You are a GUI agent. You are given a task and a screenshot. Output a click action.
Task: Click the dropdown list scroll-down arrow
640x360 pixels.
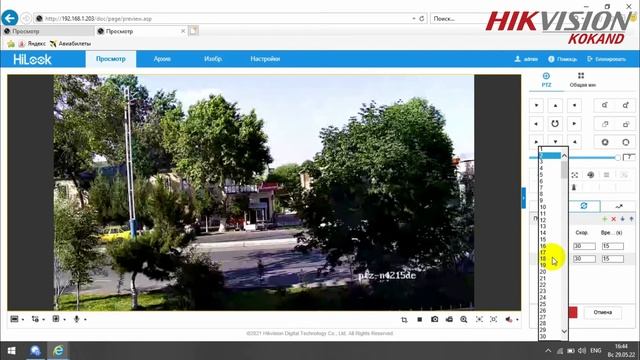(x=564, y=331)
